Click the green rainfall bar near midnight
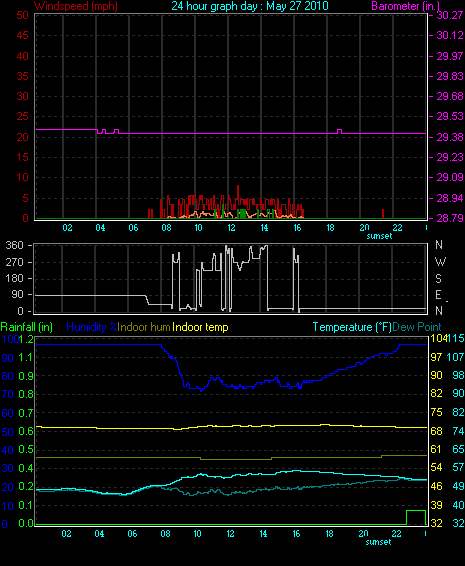 coord(416,517)
